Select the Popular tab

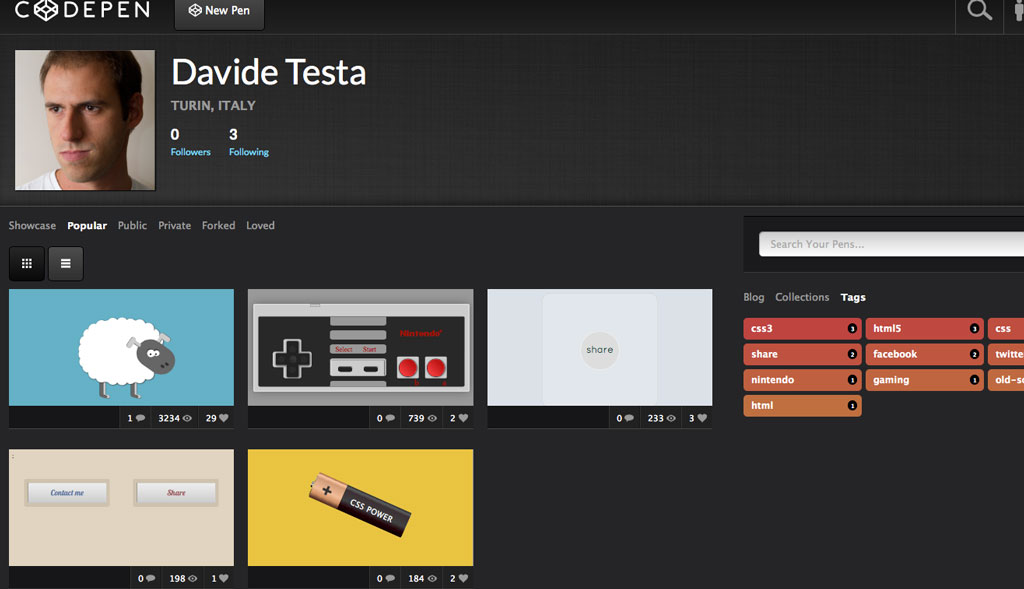coord(87,225)
